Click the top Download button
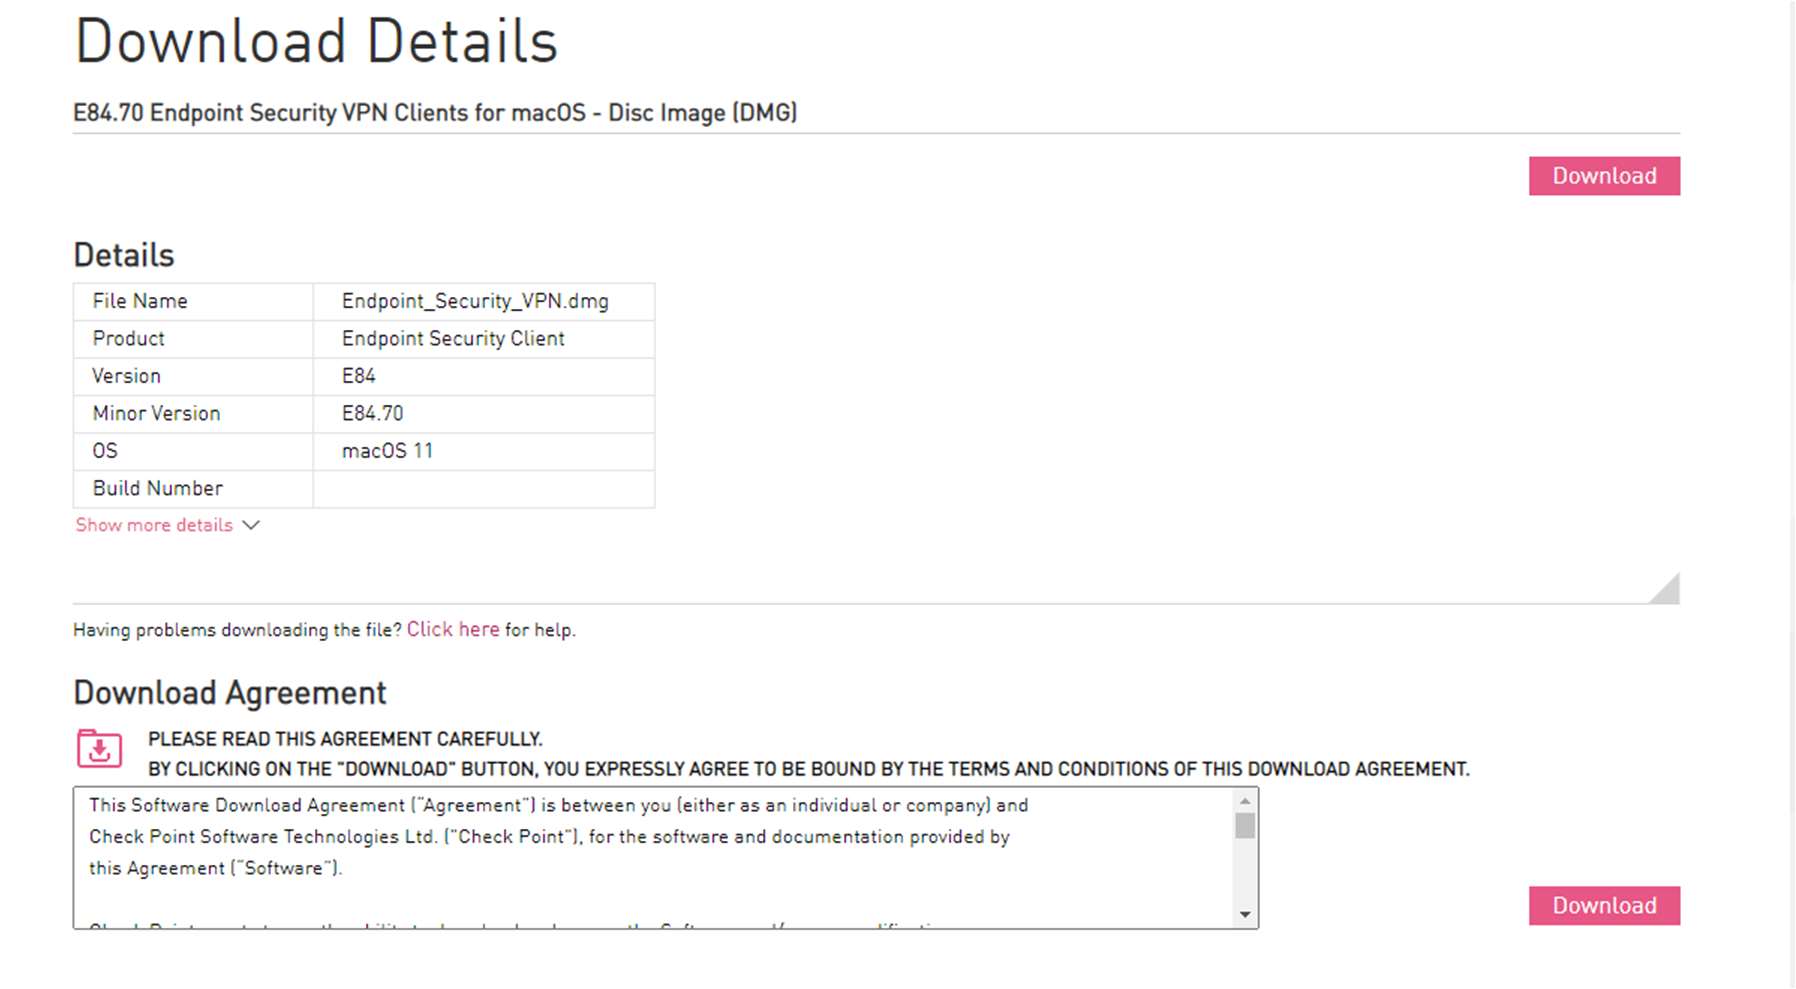1796x989 pixels. click(x=1604, y=176)
